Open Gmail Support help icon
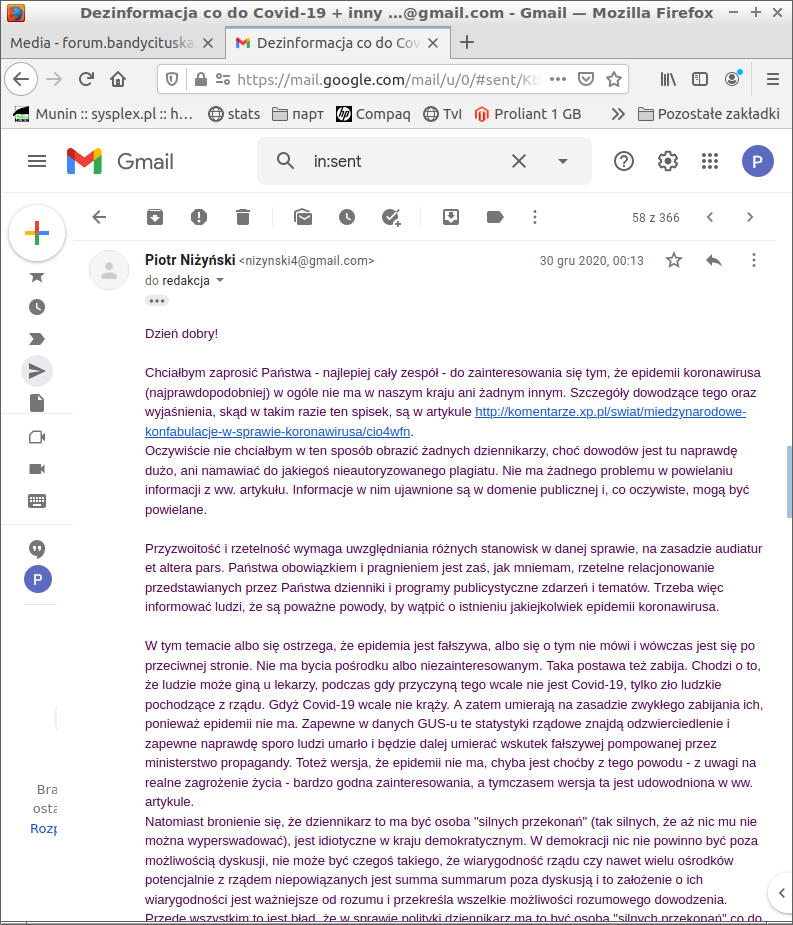793x925 pixels. 624,161
